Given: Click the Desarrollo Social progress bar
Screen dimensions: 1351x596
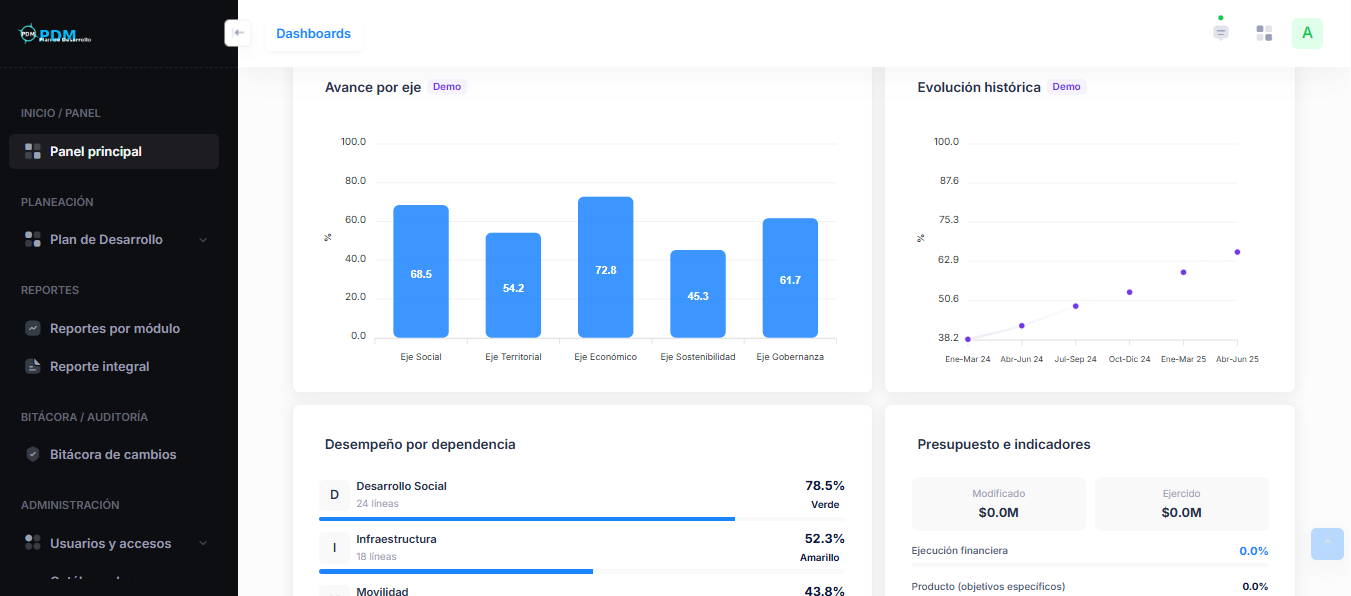Looking at the screenshot, I should [582, 519].
